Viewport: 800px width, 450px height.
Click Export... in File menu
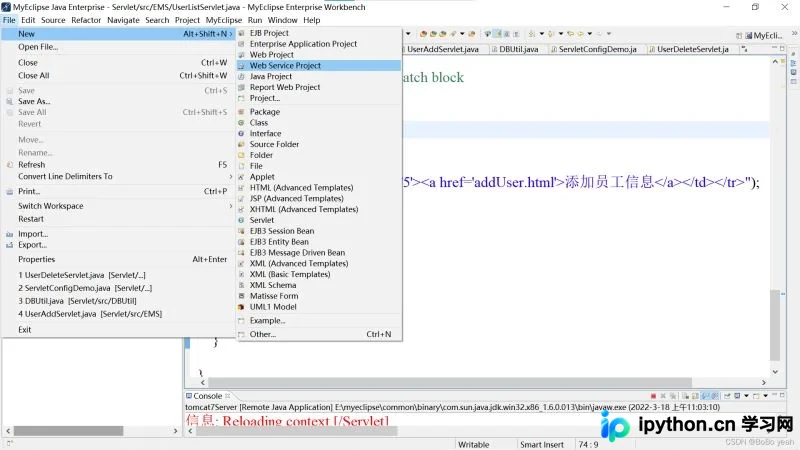pos(118,245)
